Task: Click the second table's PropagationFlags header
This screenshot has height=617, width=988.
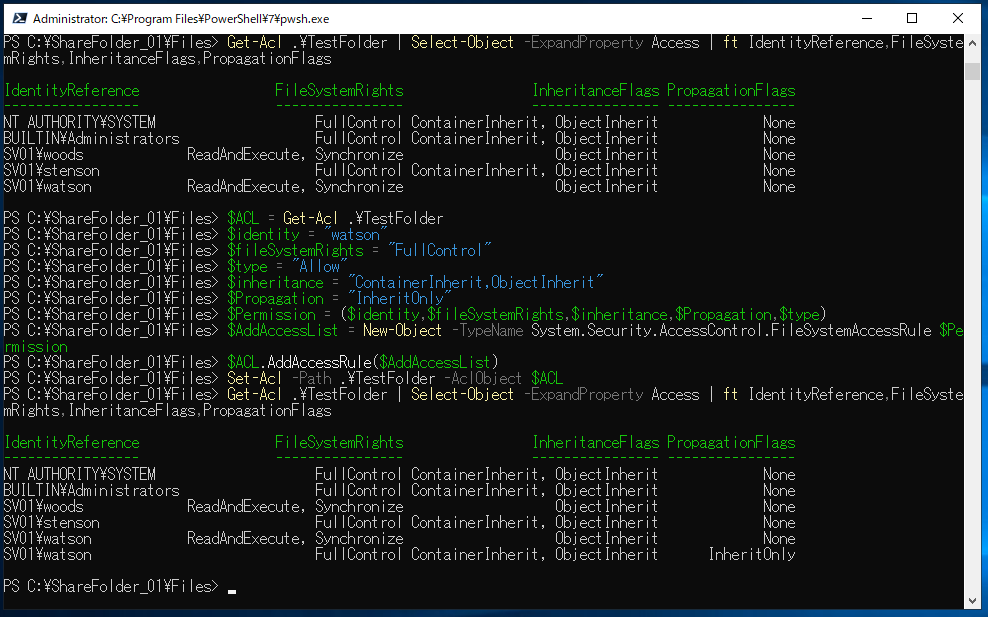Action: pos(731,443)
